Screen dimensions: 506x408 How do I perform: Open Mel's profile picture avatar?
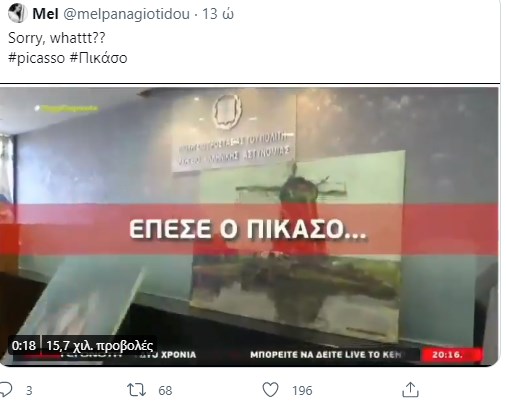point(17,14)
